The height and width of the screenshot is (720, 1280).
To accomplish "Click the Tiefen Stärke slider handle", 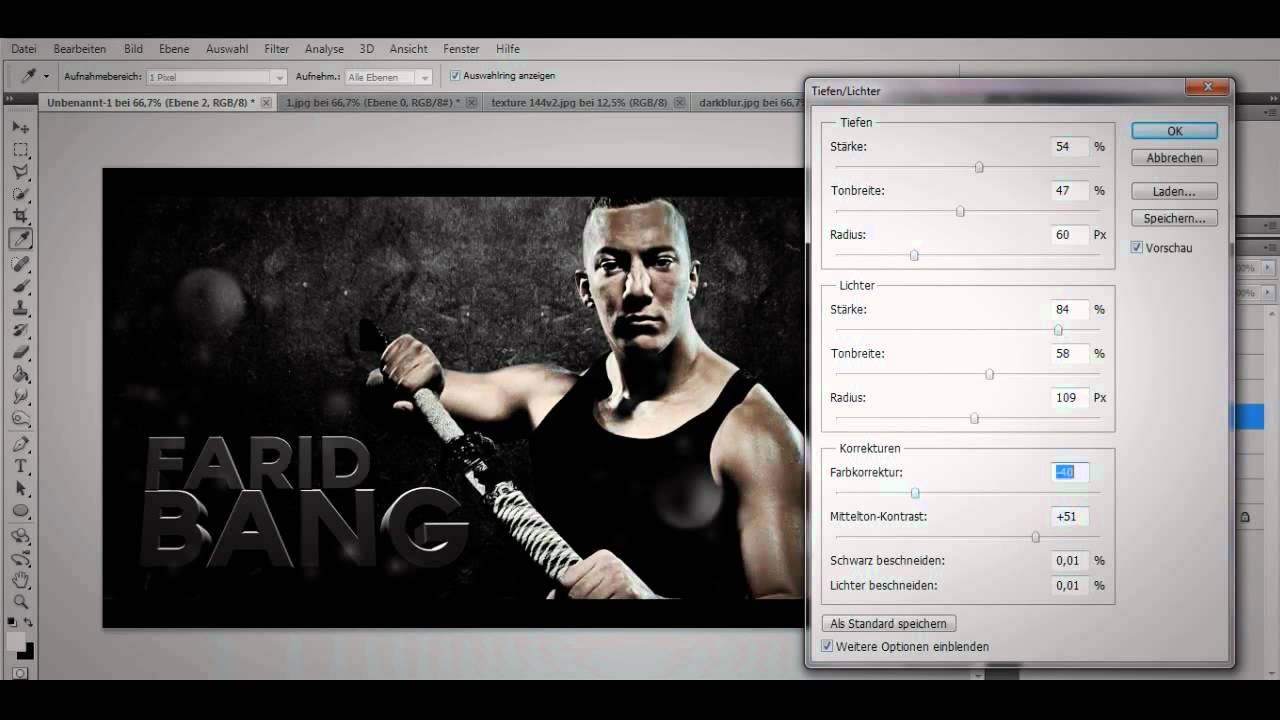I will click(x=979, y=167).
